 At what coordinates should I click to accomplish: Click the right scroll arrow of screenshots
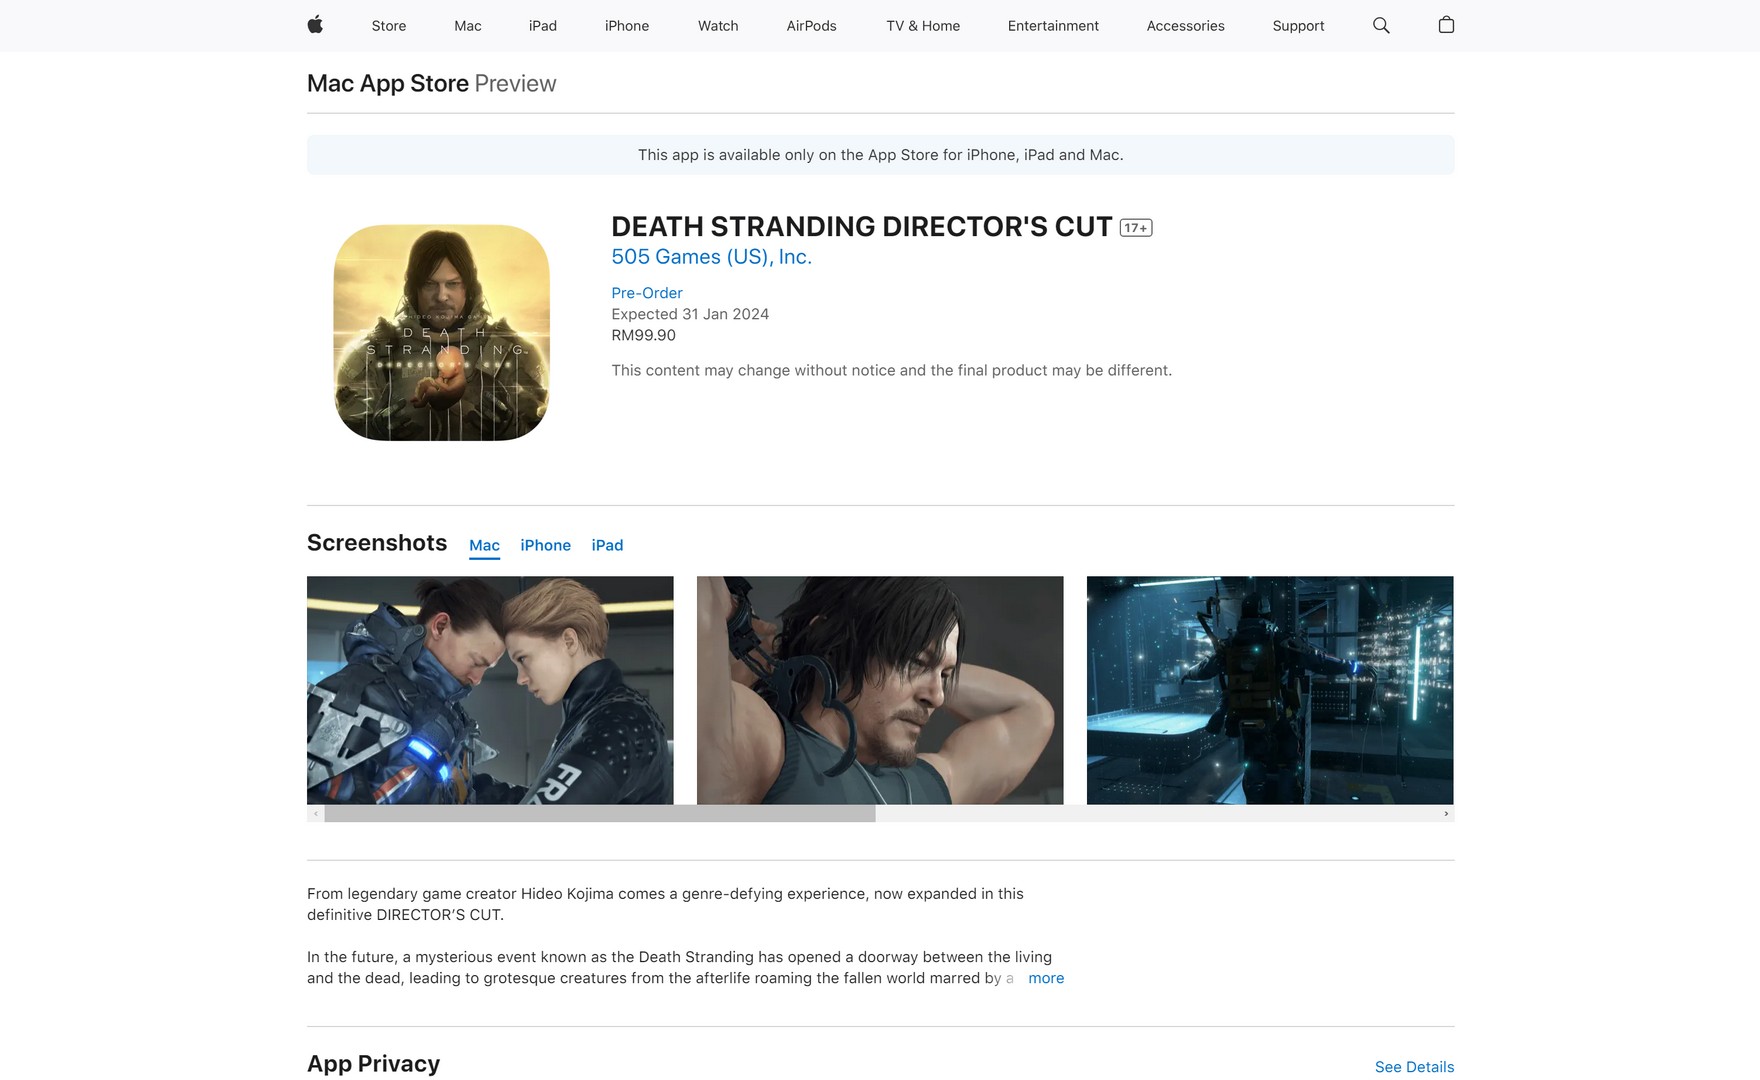tap(1446, 814)
